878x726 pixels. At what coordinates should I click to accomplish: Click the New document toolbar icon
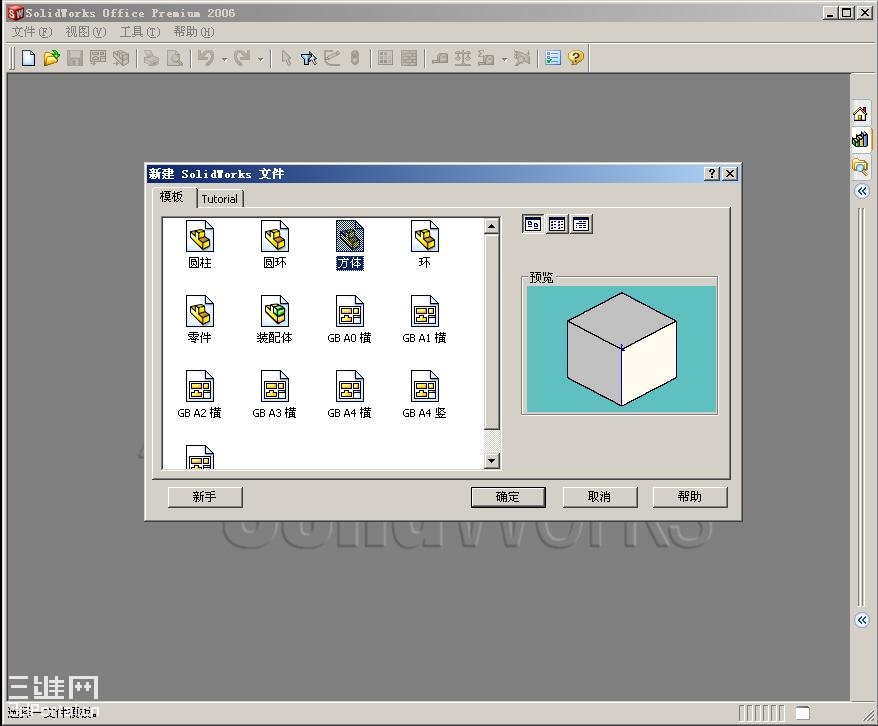28,58
